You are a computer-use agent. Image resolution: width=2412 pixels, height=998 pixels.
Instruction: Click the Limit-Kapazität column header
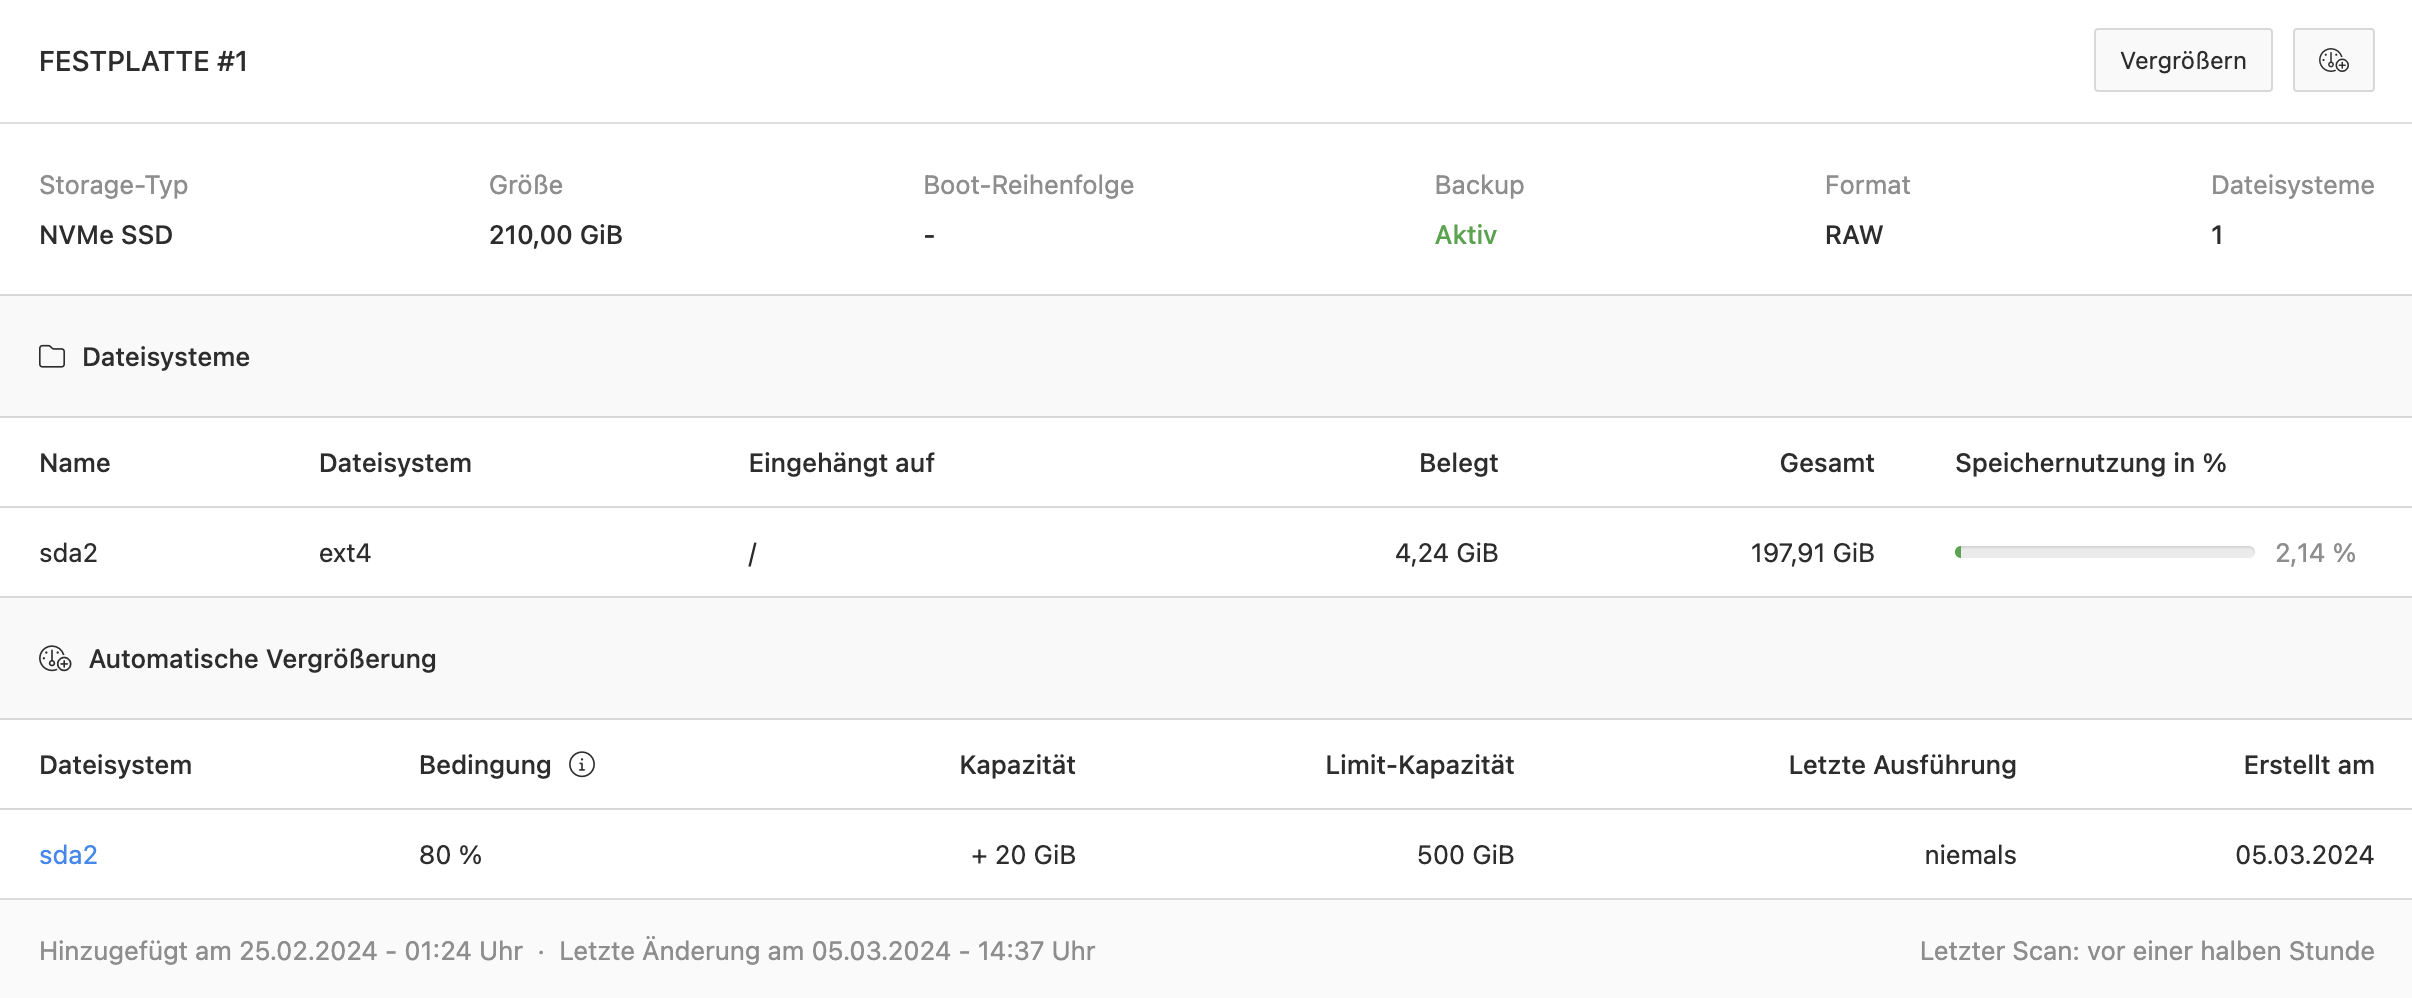[1419, 765]
